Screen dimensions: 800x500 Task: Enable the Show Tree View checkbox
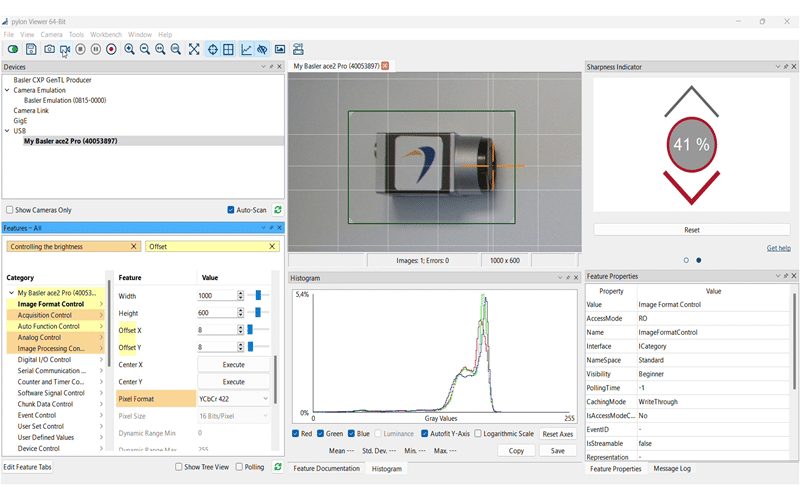pyautogui.click(x=179, y=467)
